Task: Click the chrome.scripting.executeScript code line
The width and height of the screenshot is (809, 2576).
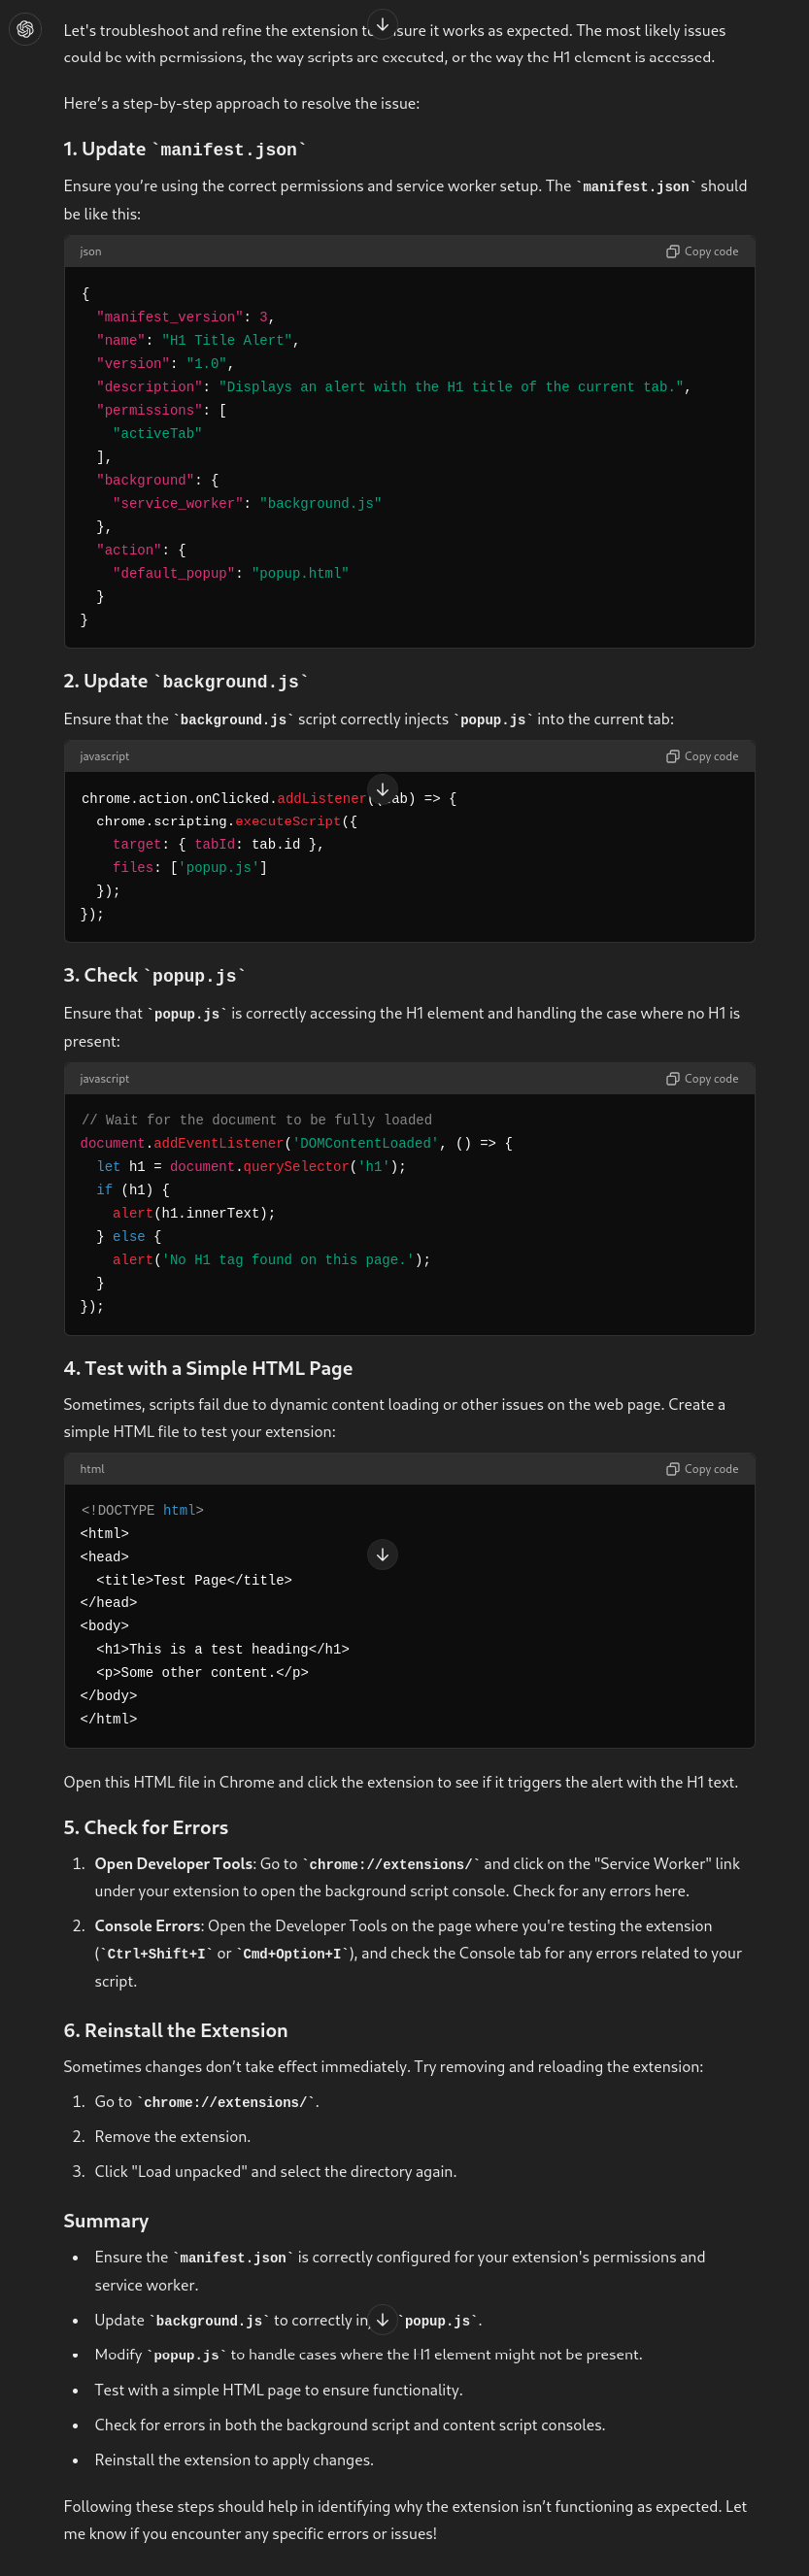Action: 226,821
